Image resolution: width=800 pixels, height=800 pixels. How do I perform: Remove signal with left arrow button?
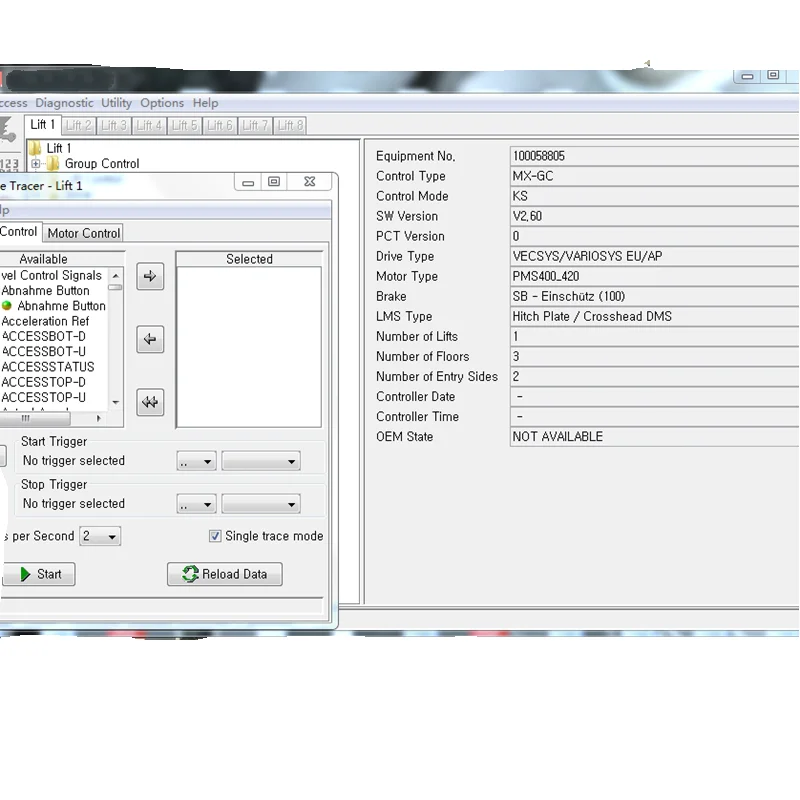click(x=150, y=339)
